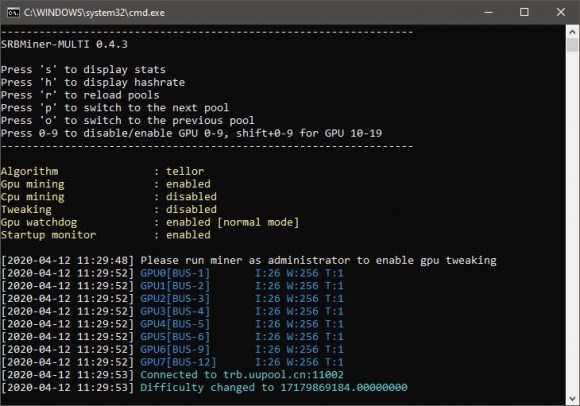Click the timestamp [2020-04-12 11:29:48]
Screen dimensions: 580x406
pyautogui.click(x=67, y=260)
